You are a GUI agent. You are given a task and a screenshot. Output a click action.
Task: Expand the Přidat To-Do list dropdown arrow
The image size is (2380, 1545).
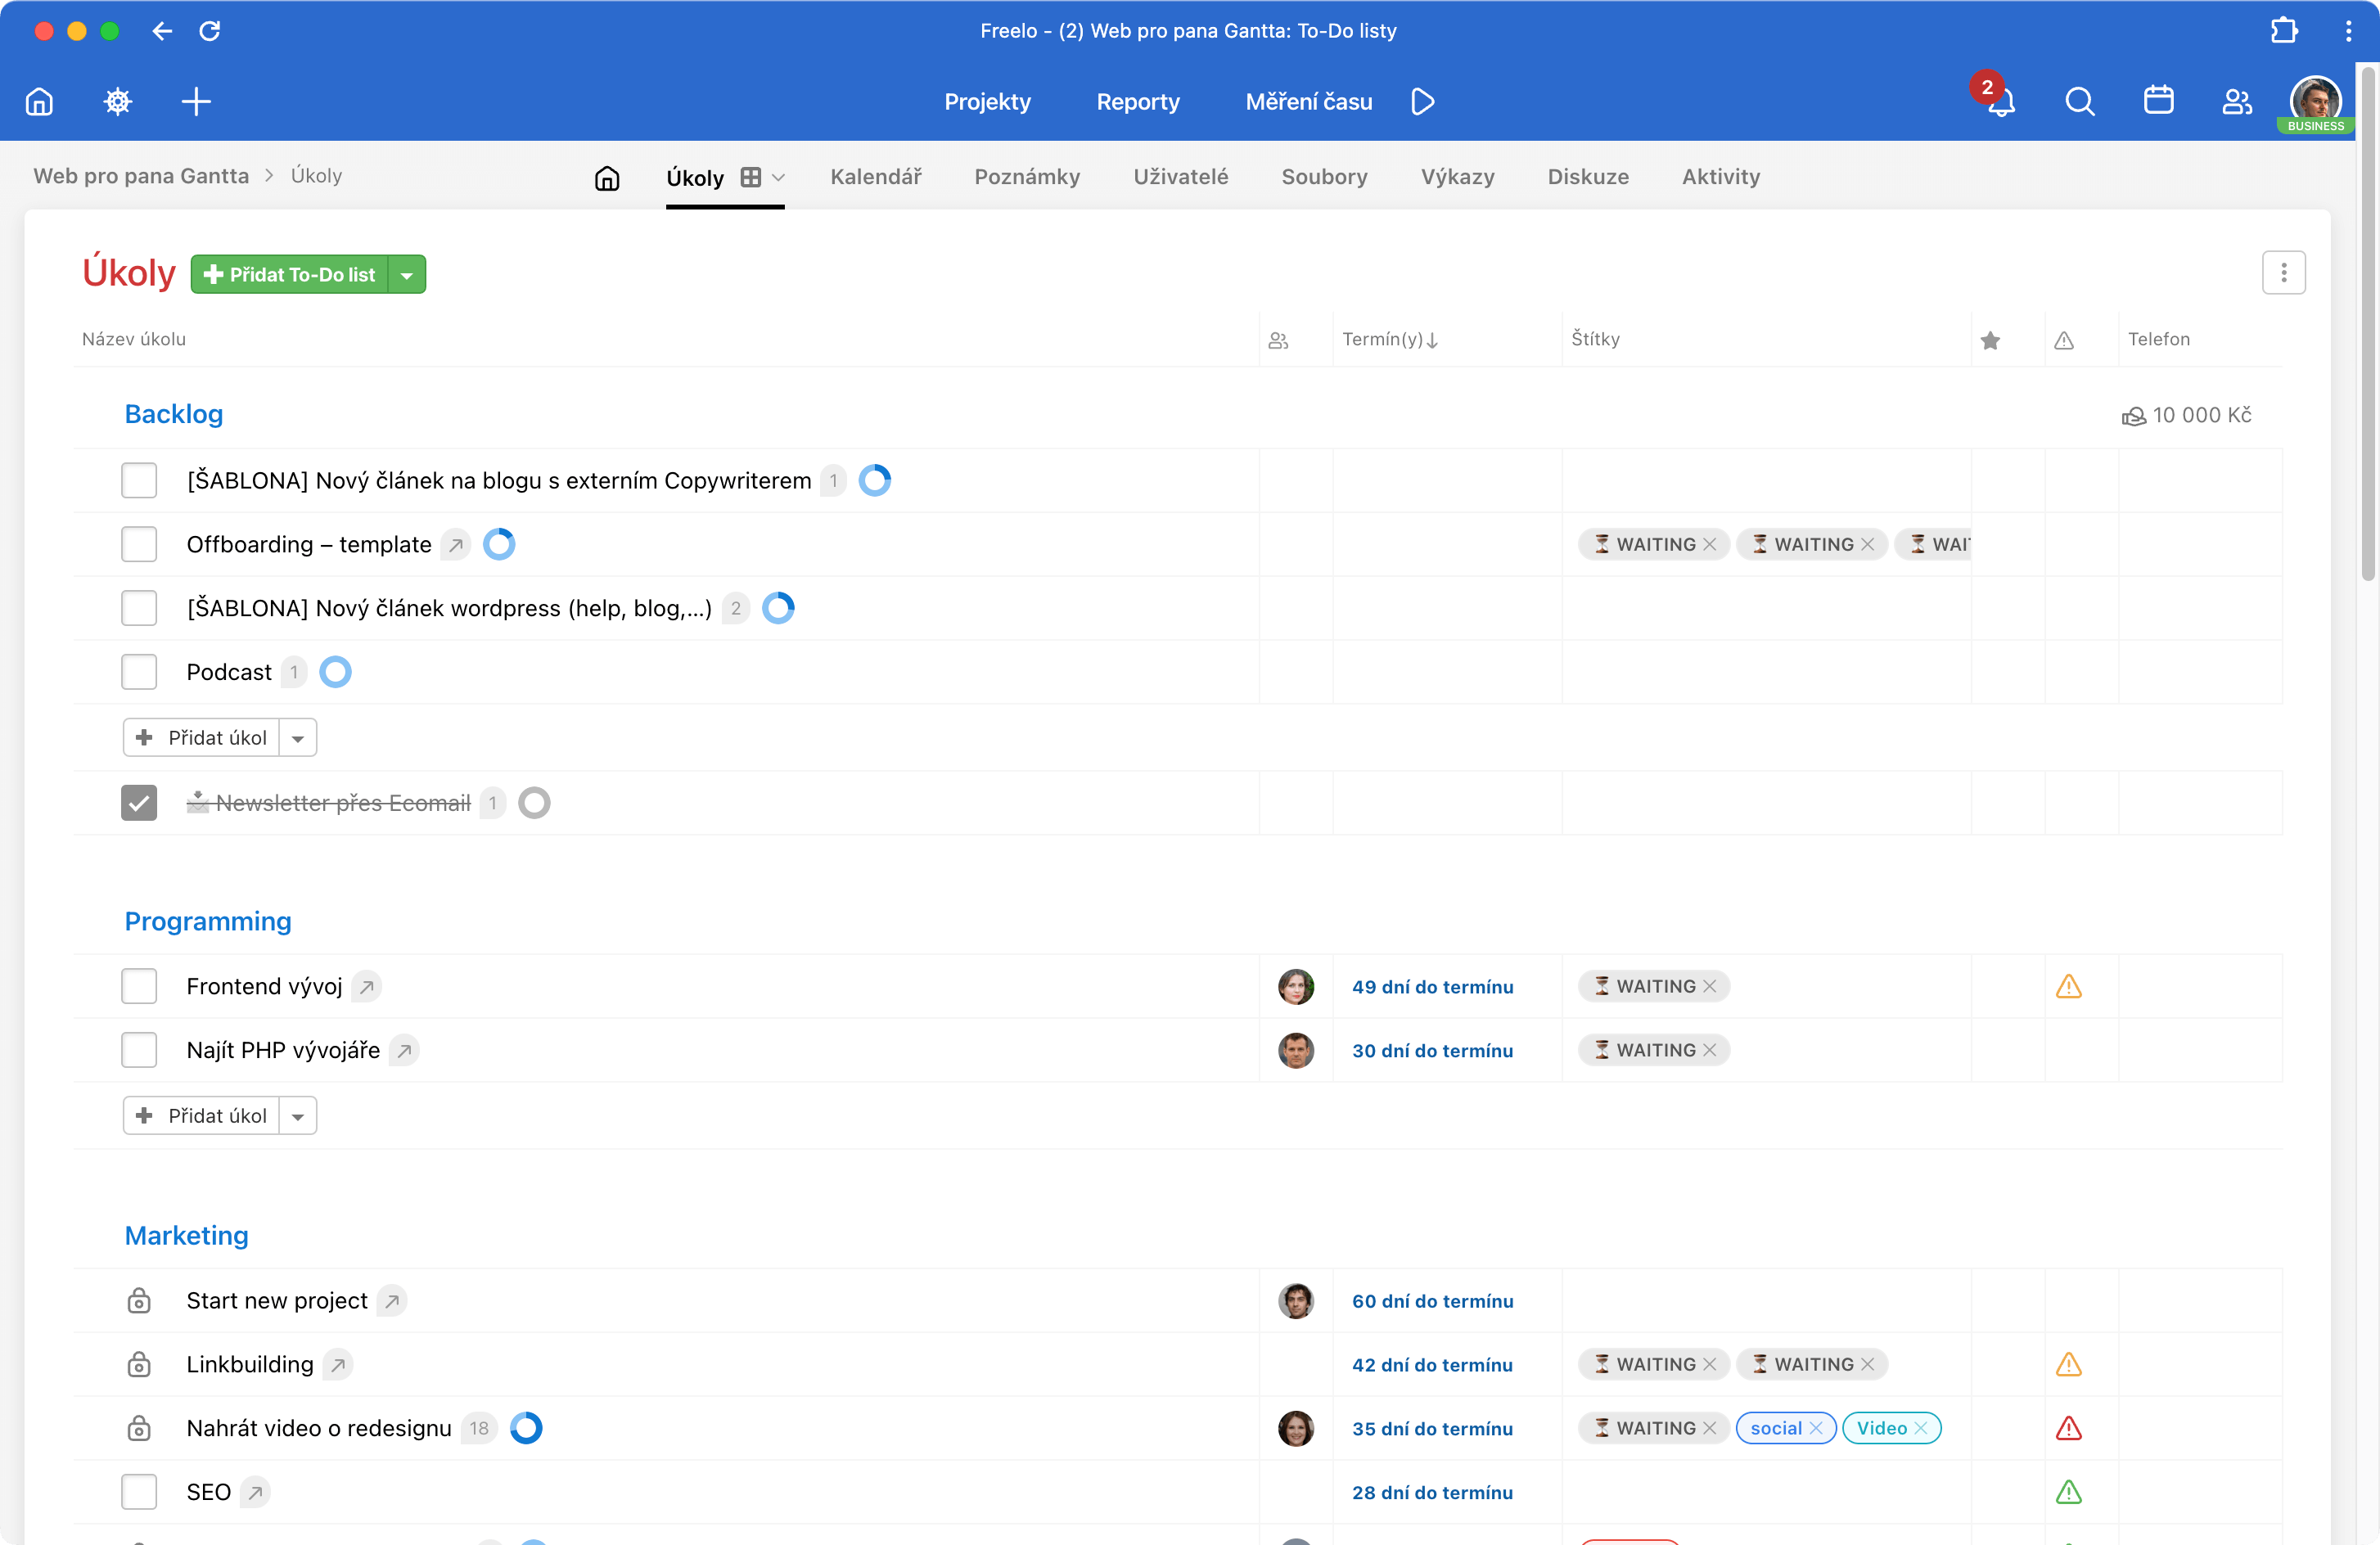pyautogui.click(x=407, y=275)
